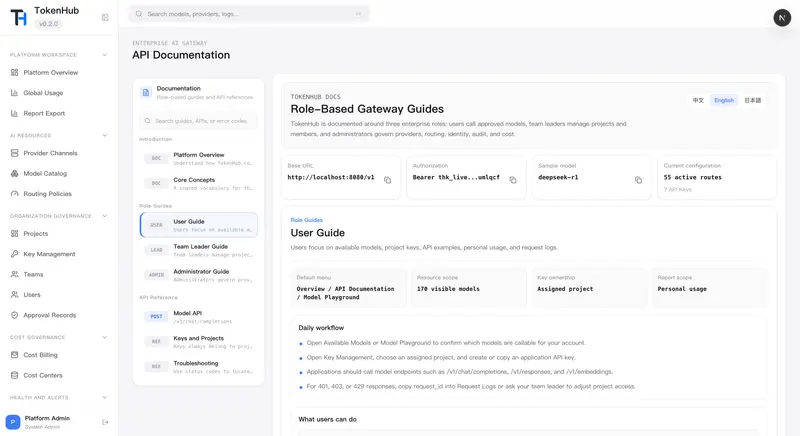Image resolution: width=800 pixels, height=436 pixels.
Task: Focus the search guides, APIs, or error codes field
Action: (198, 121)
